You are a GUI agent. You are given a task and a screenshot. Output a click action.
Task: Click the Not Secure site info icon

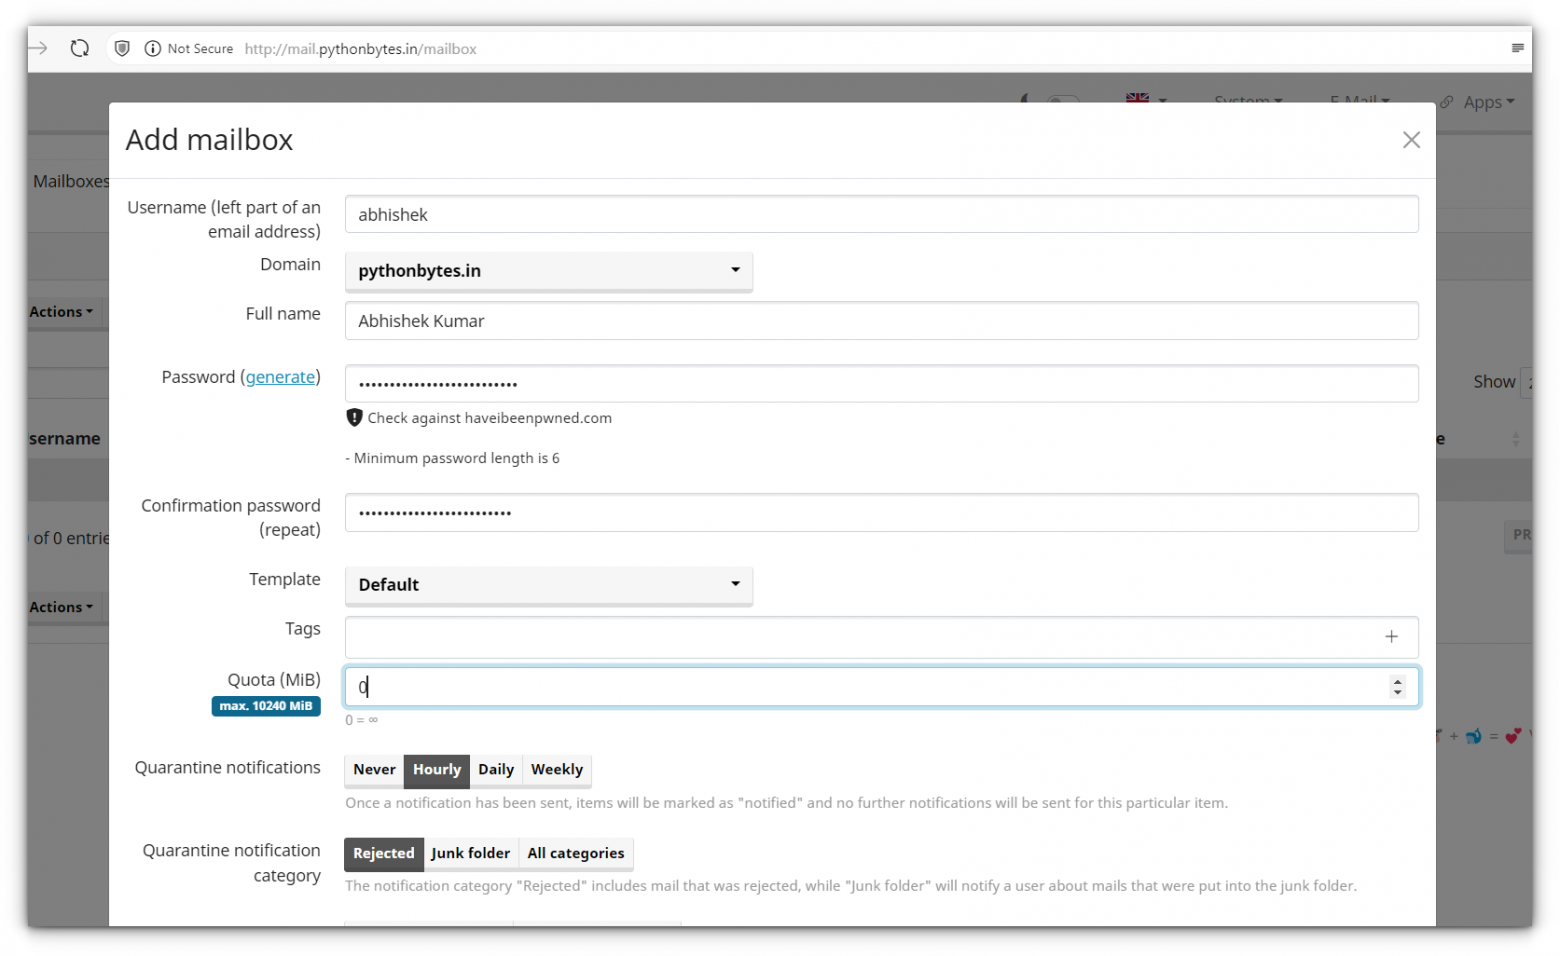click(x=153, y=48)
